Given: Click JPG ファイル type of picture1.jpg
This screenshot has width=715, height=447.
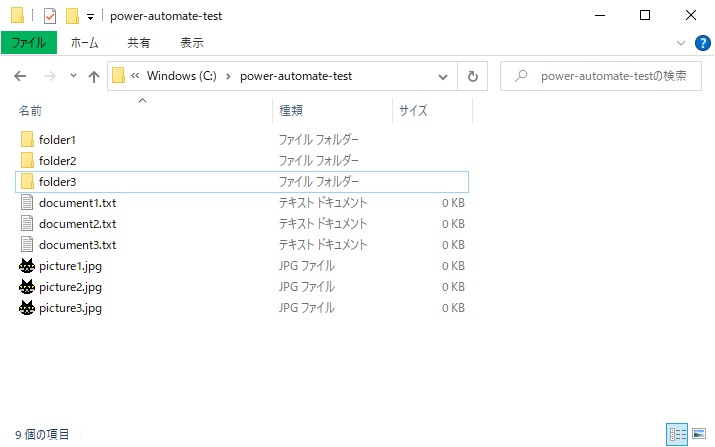Looking at the screenshot, I should [307, 266].
